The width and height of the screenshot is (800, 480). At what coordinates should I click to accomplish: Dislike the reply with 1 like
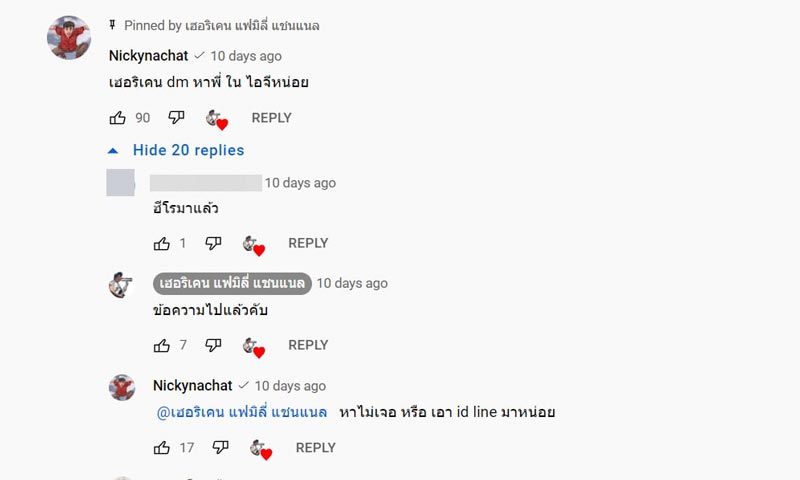[x=213, y=243]
